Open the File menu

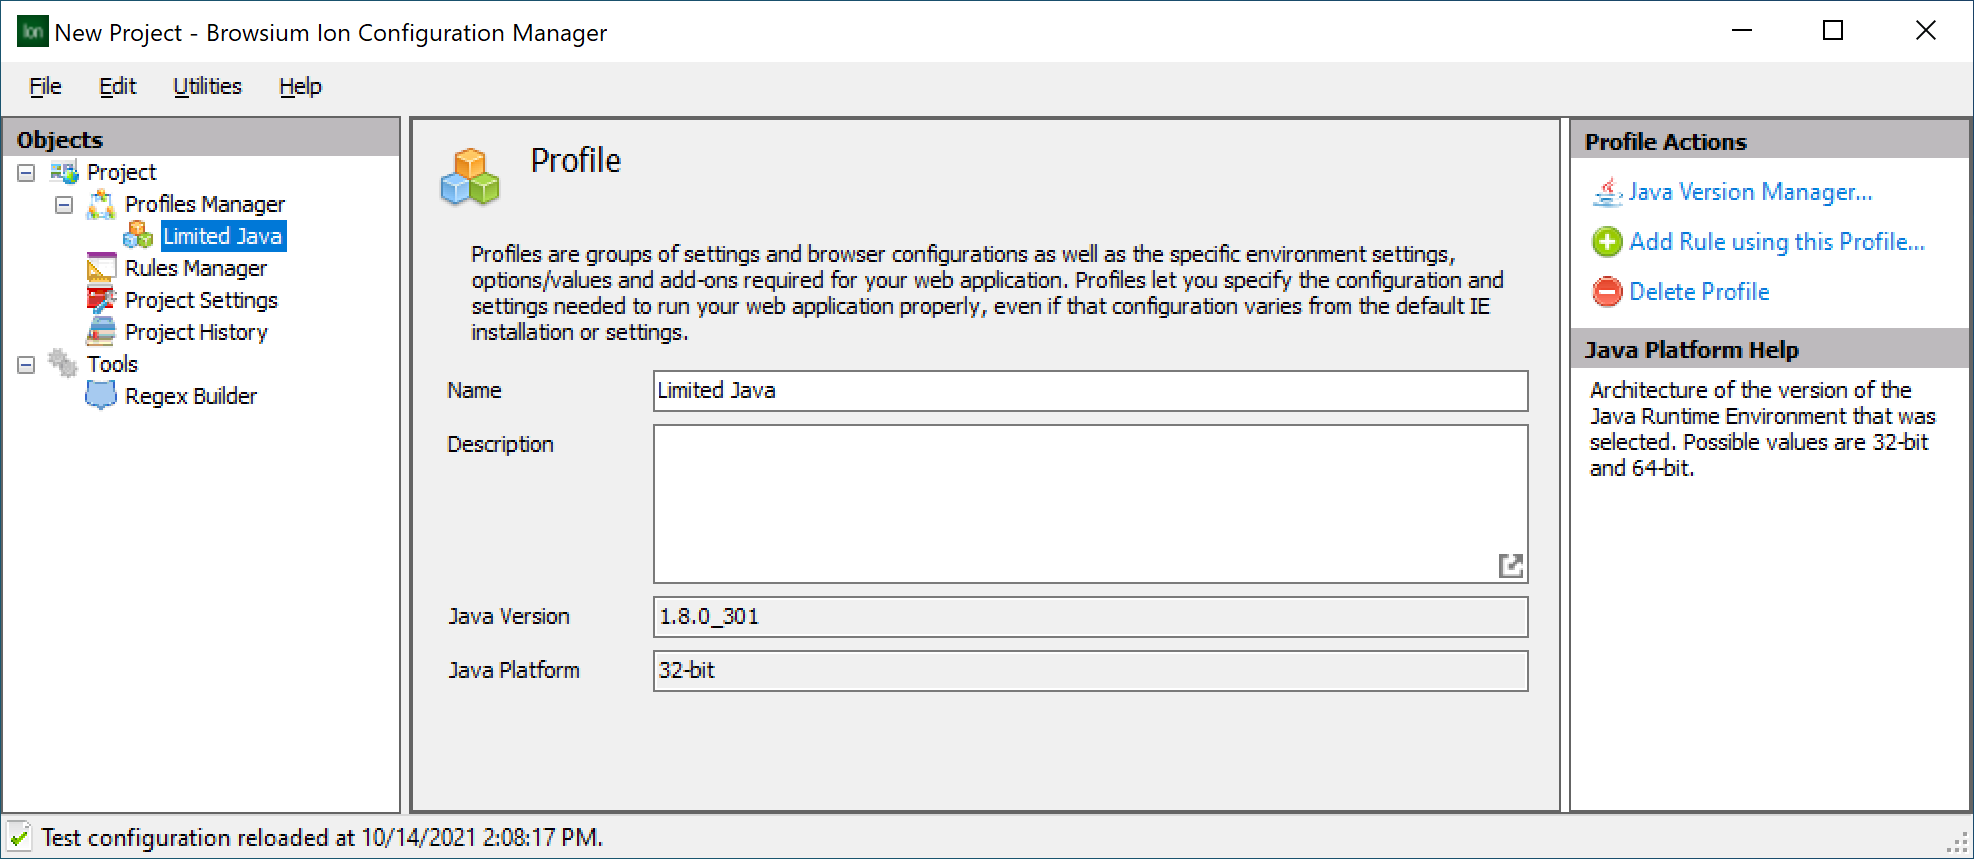45,87
